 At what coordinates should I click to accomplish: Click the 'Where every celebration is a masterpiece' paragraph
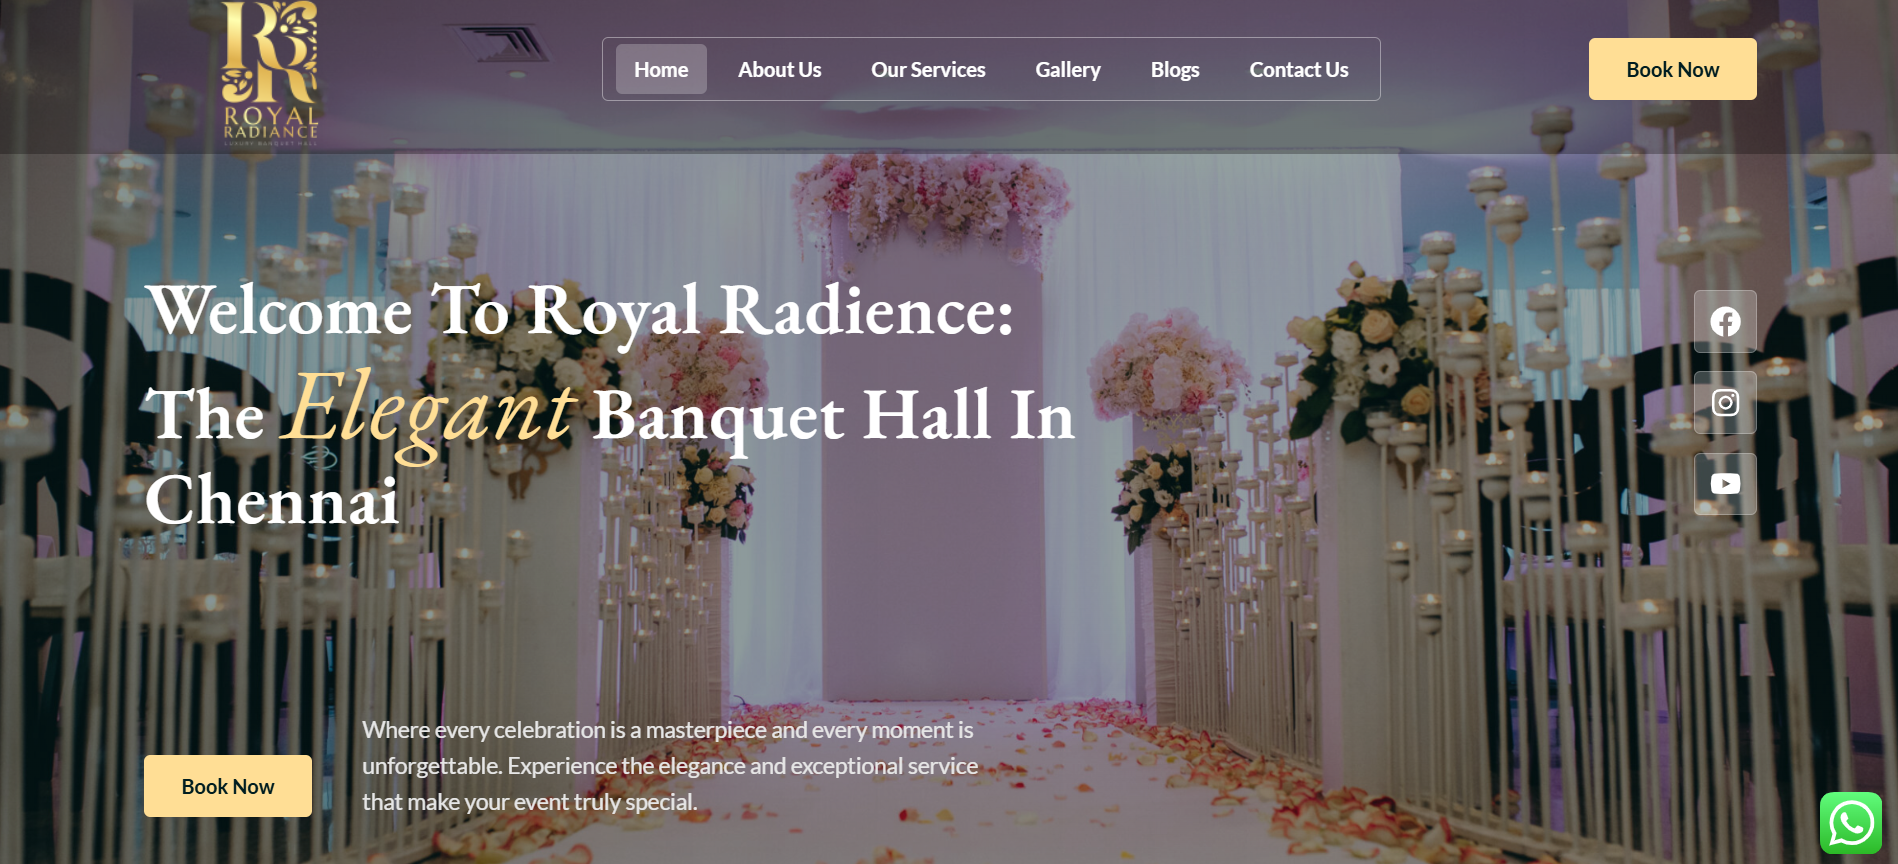click(x=667, y=731)
